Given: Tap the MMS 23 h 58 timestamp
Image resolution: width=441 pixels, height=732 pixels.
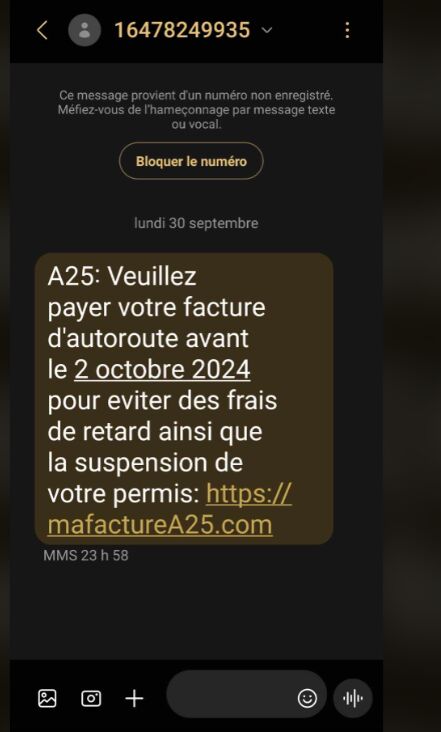Looking at the screenshot, I should coord(86,556).
